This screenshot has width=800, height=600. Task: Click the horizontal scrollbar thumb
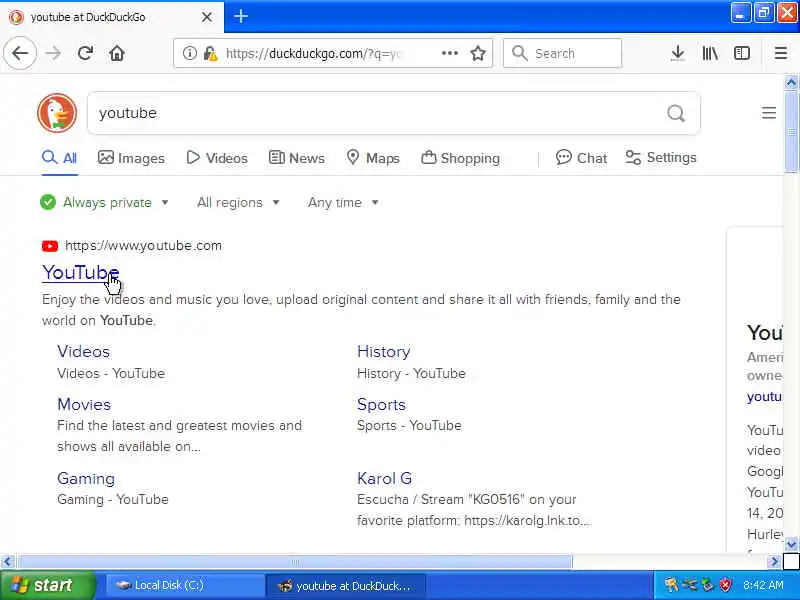[295, 562]
